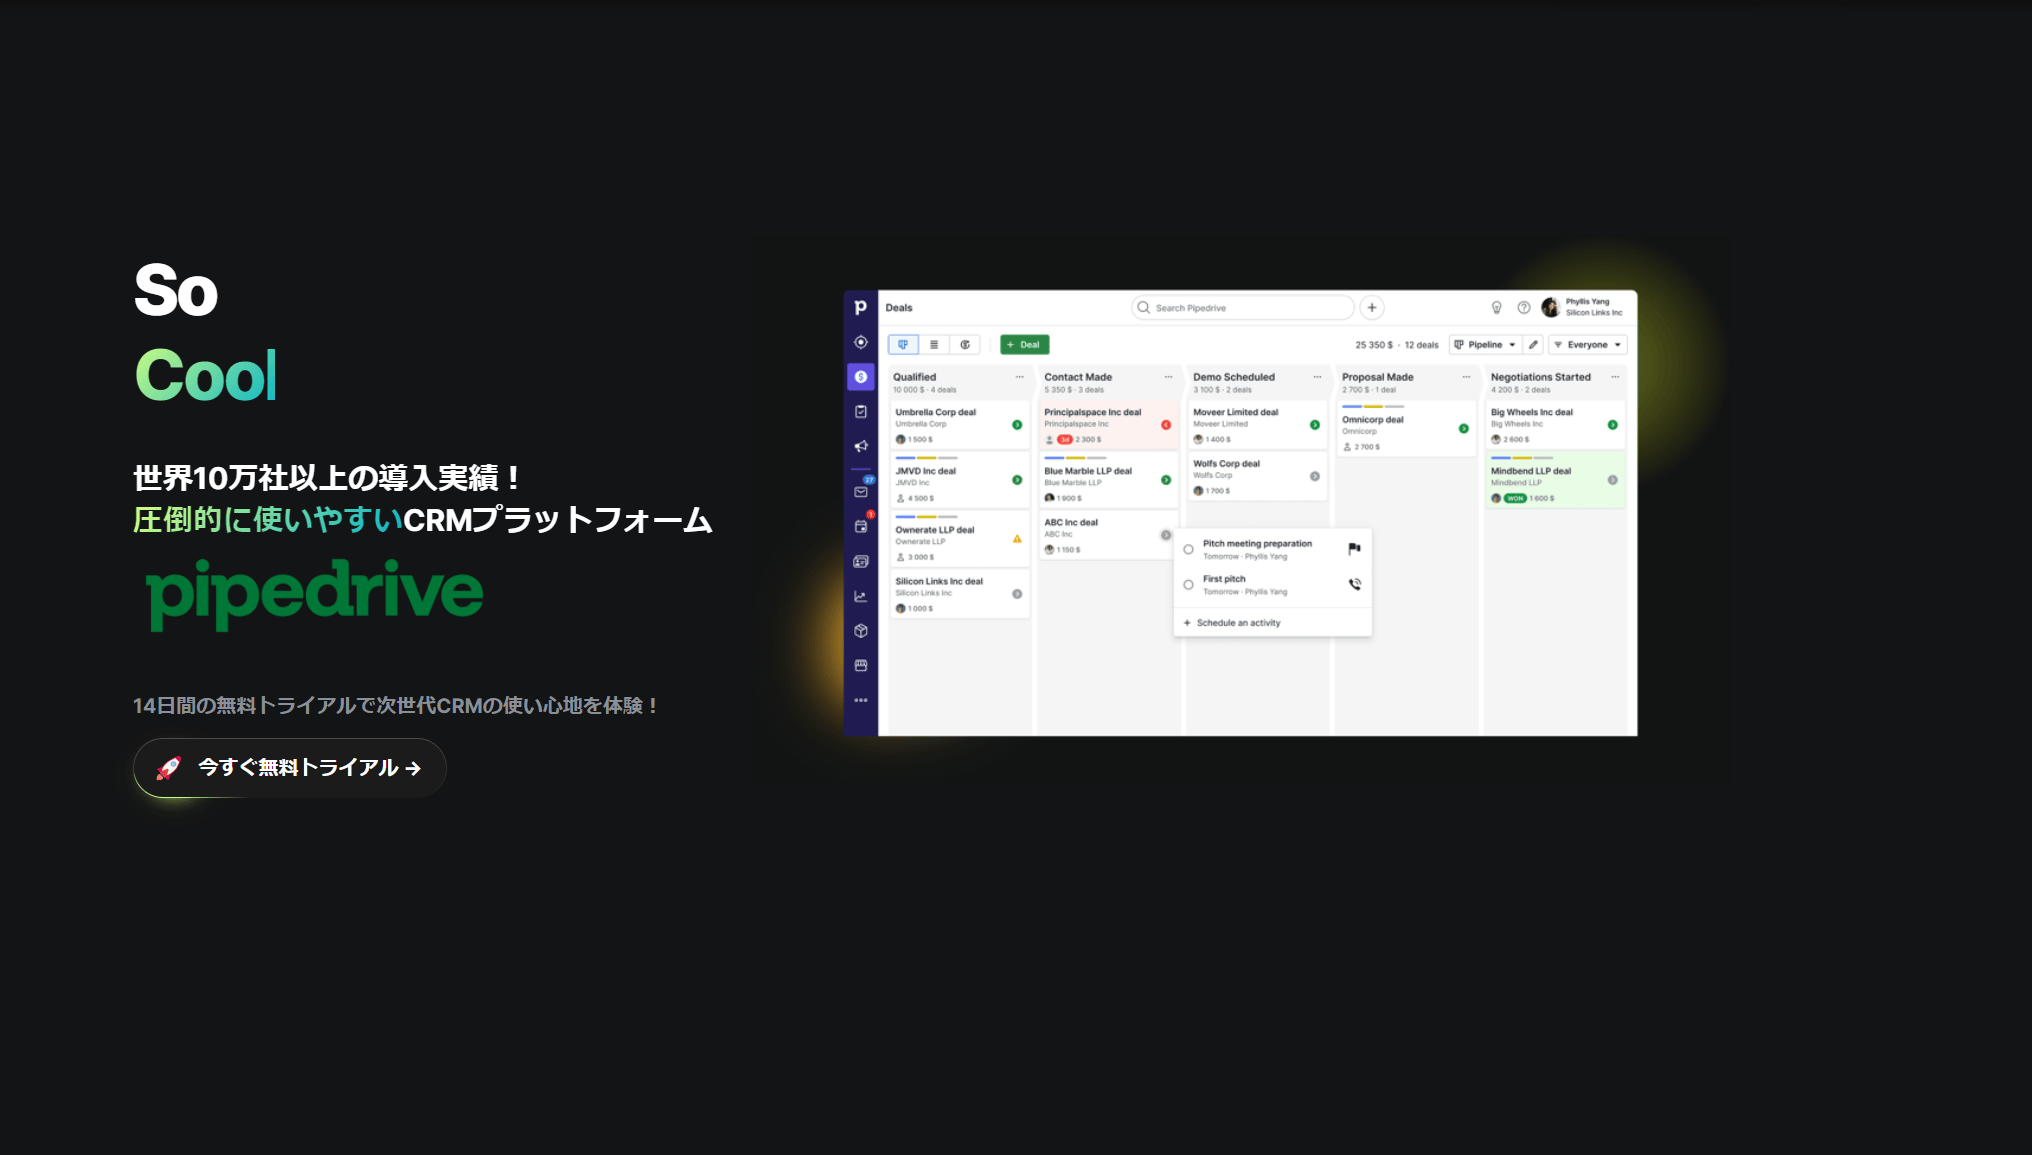
Task: Click the sidebar More three-dots icon
Action: 860,700
